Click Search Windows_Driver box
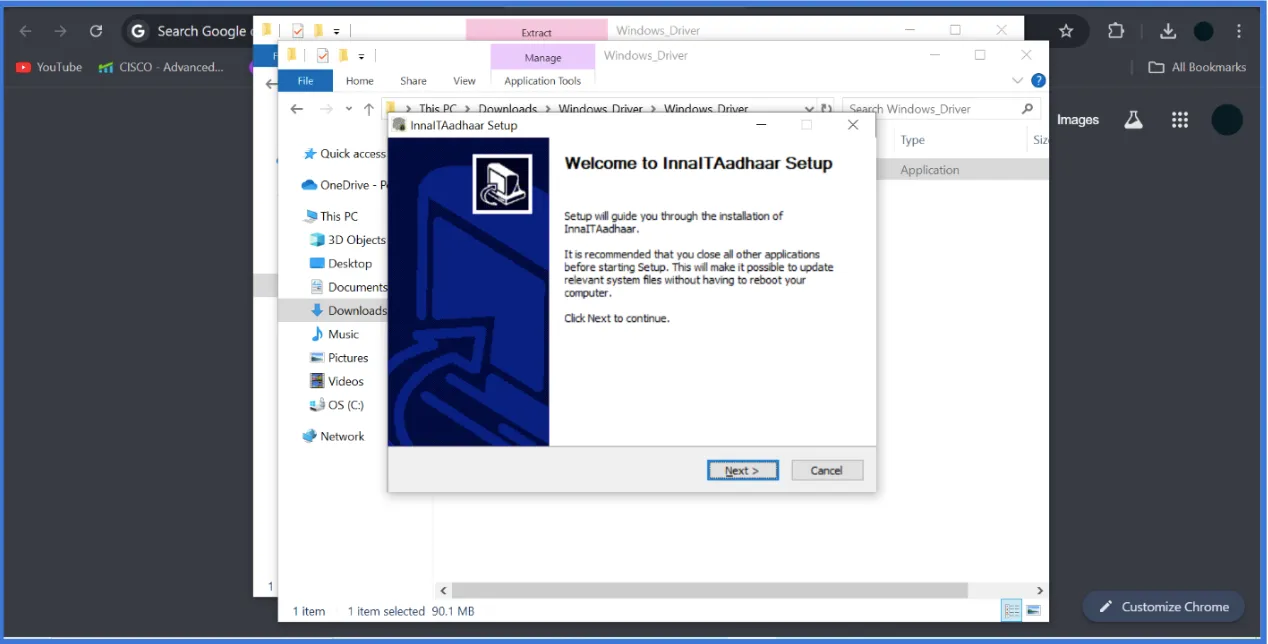This screenshot has height=644, width=1268. point(940,109)
